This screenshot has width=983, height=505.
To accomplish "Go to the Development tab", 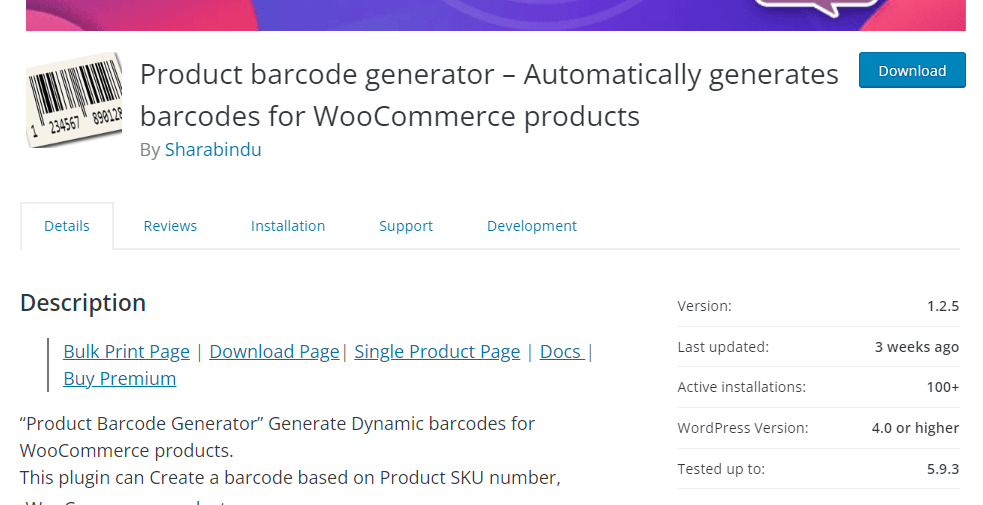I will 532,226.
